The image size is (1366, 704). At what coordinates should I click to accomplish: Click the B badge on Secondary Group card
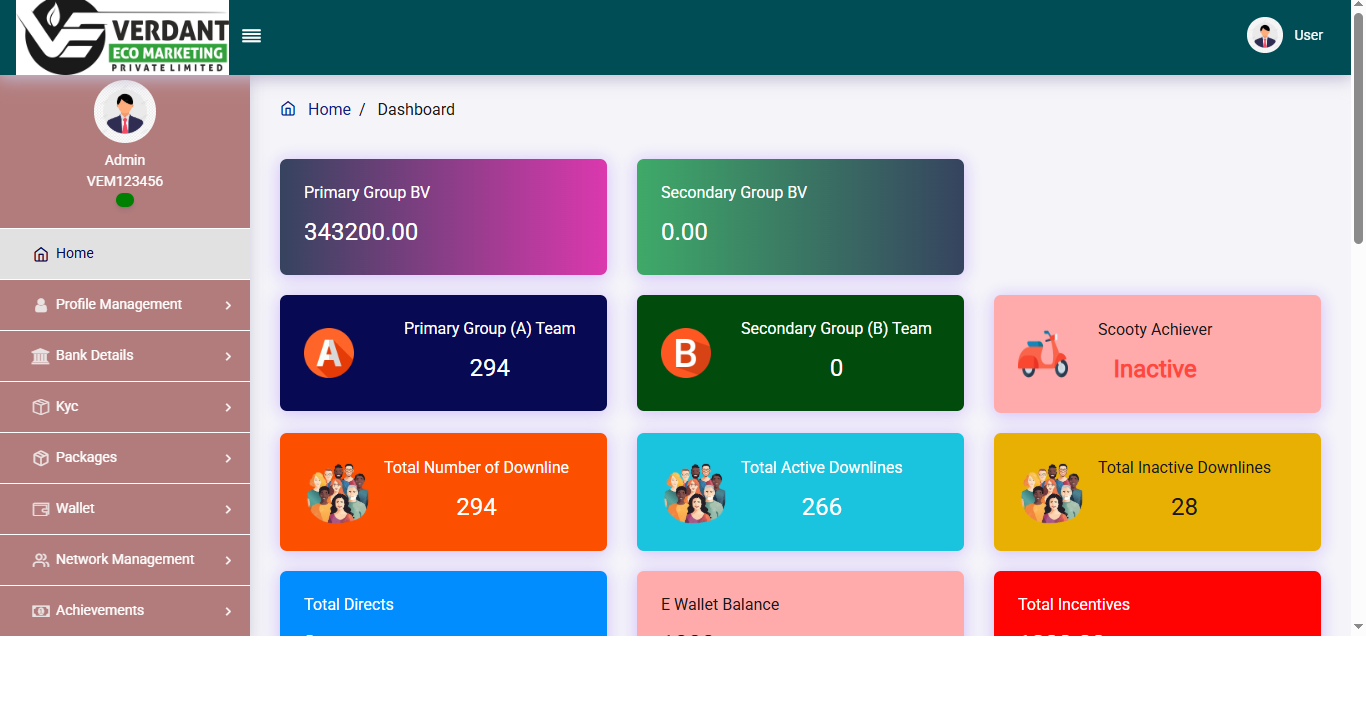(x=686, y=353)
